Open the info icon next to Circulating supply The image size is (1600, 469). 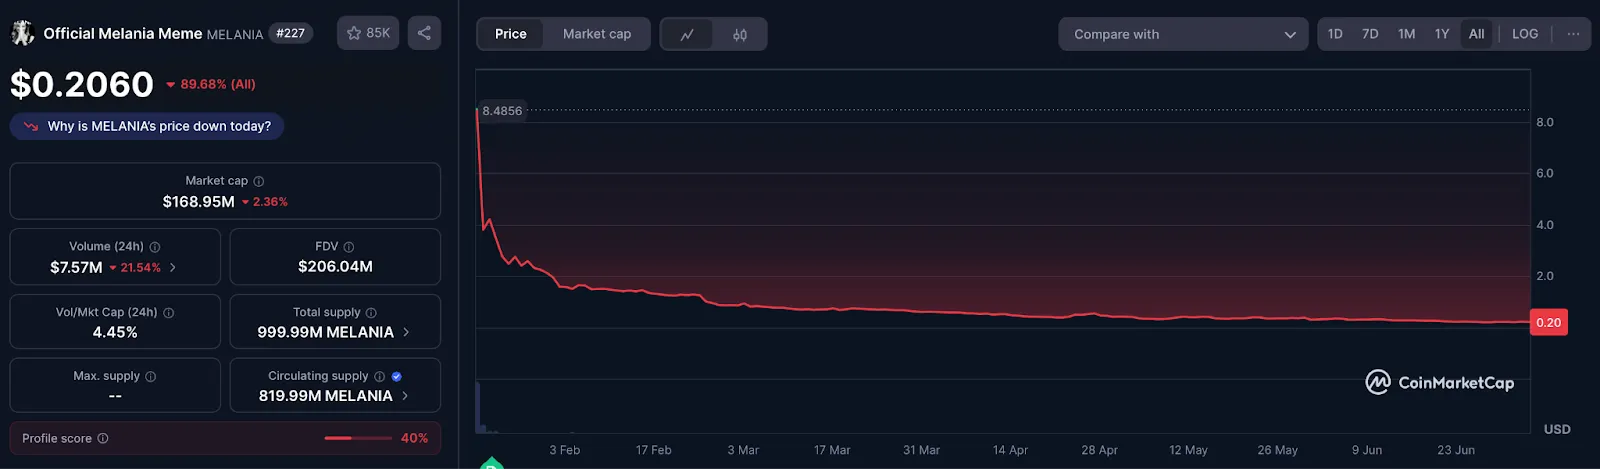[379, 377]
